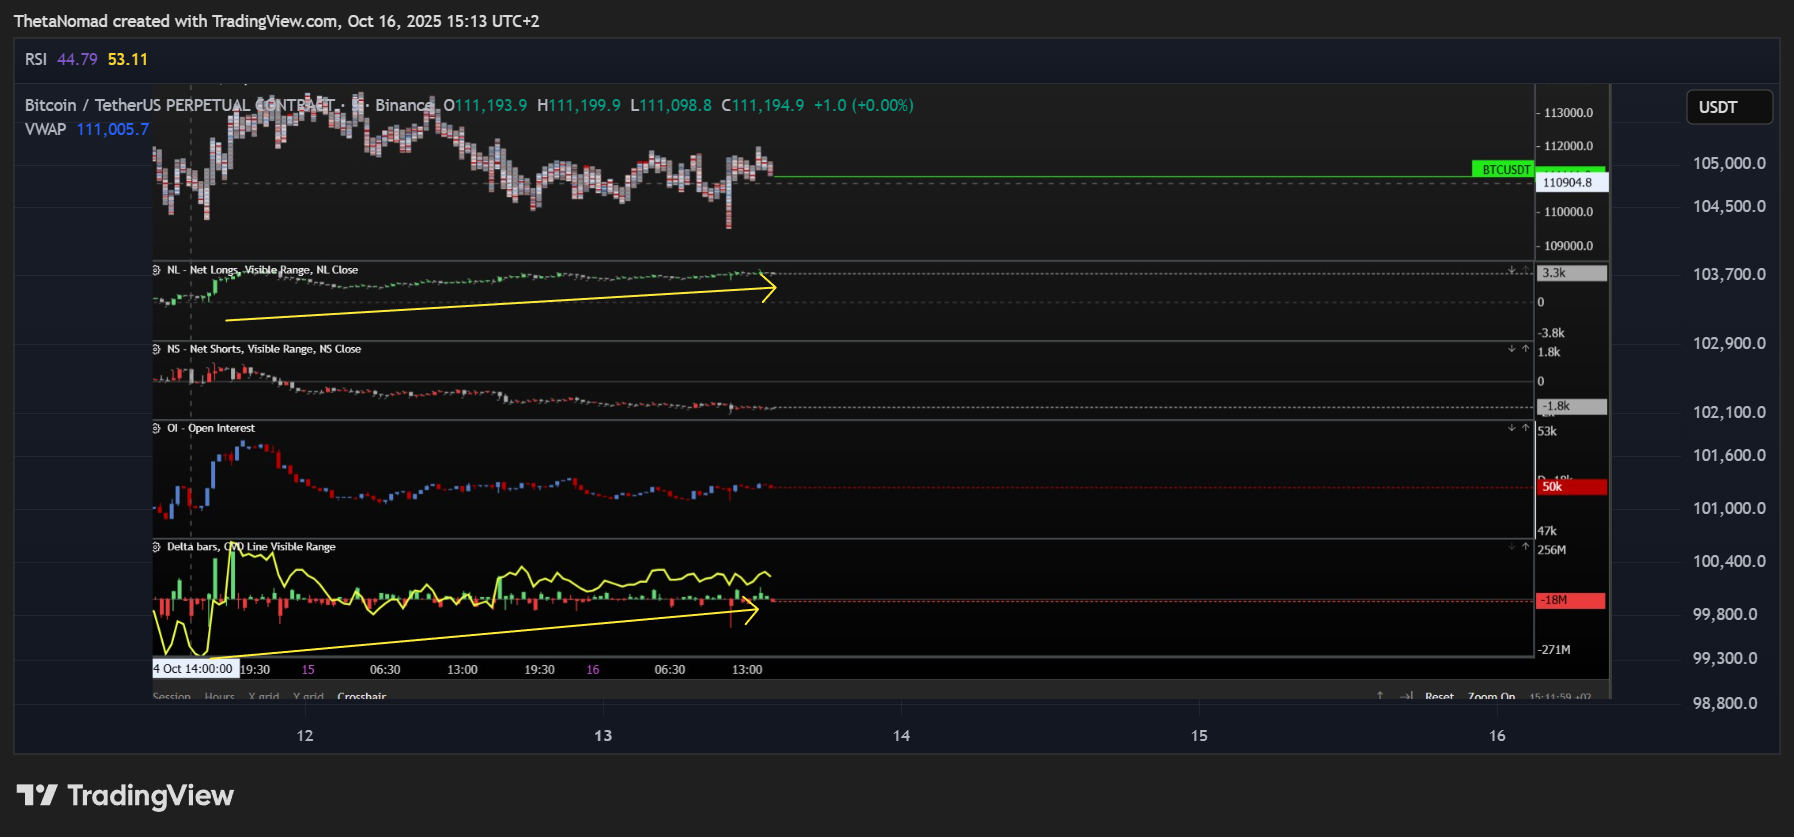Screen dimensions: 1794x837
Task: Click the down arrow of Delta bars pane
Action: point(1512,547)
